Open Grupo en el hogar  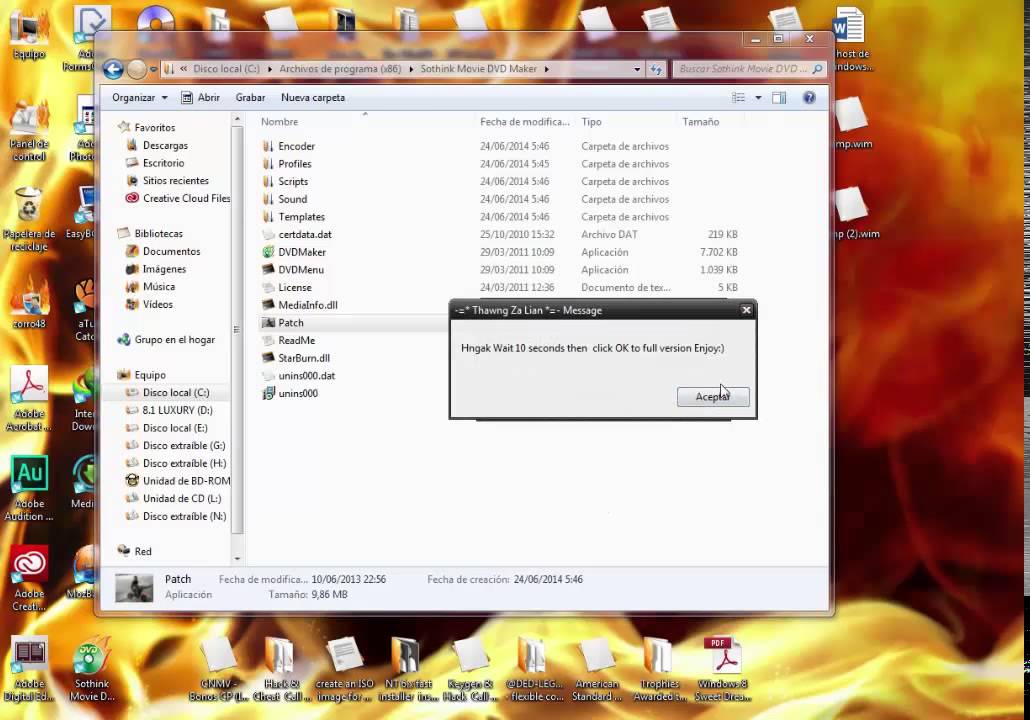click(x=174, y=340)
